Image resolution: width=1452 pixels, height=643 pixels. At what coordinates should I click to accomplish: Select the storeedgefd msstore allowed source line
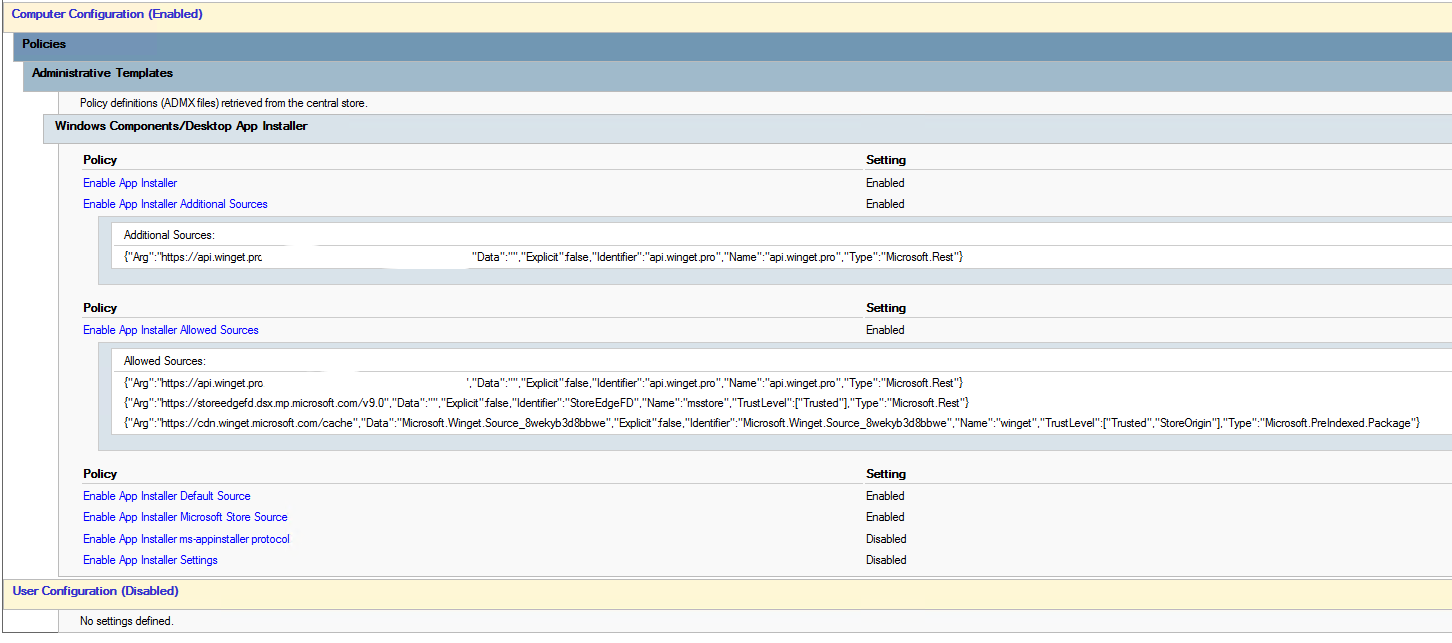tap(546, 403)
